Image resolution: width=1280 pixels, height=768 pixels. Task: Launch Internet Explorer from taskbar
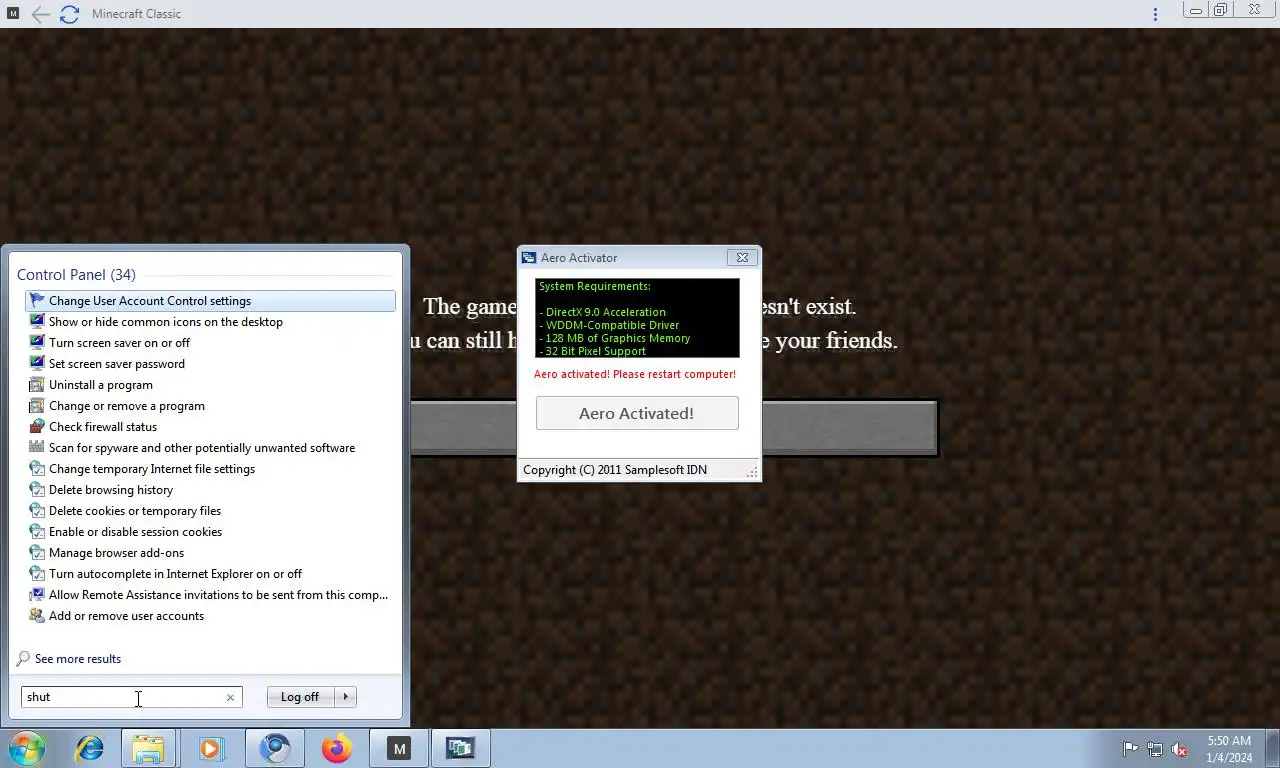pyautogui.click(x=90, y=748)
